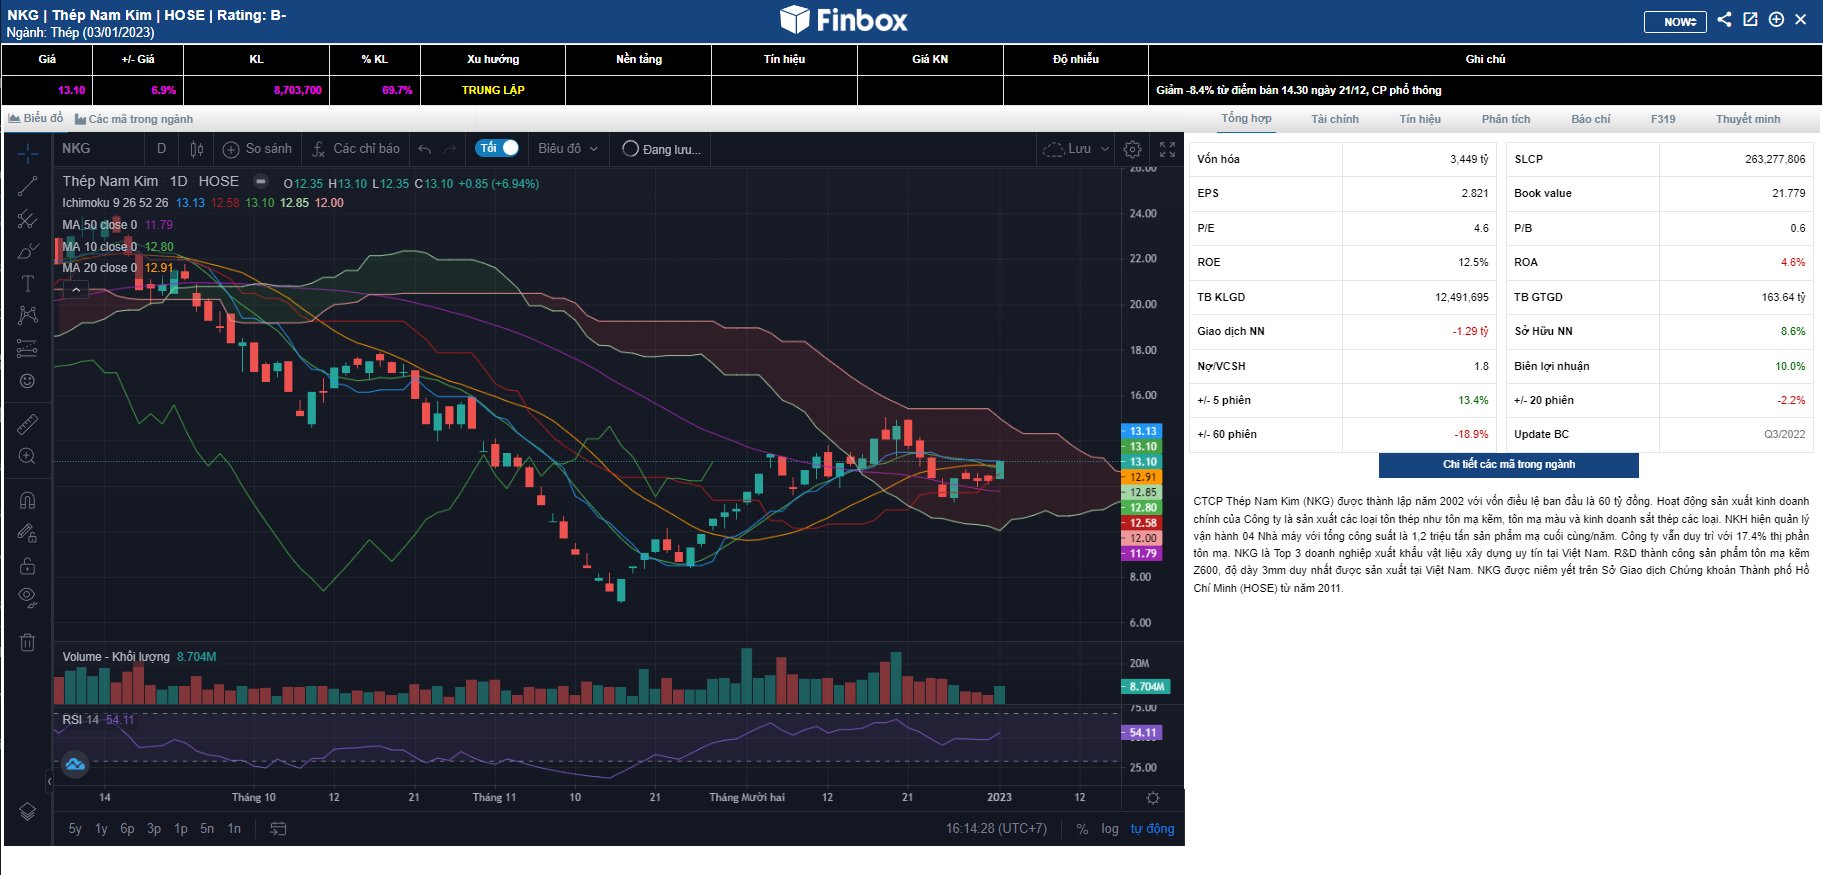The image size is (1823, 875).
Task: Select the trend line drawing tool
Action: tap(27, 186)
